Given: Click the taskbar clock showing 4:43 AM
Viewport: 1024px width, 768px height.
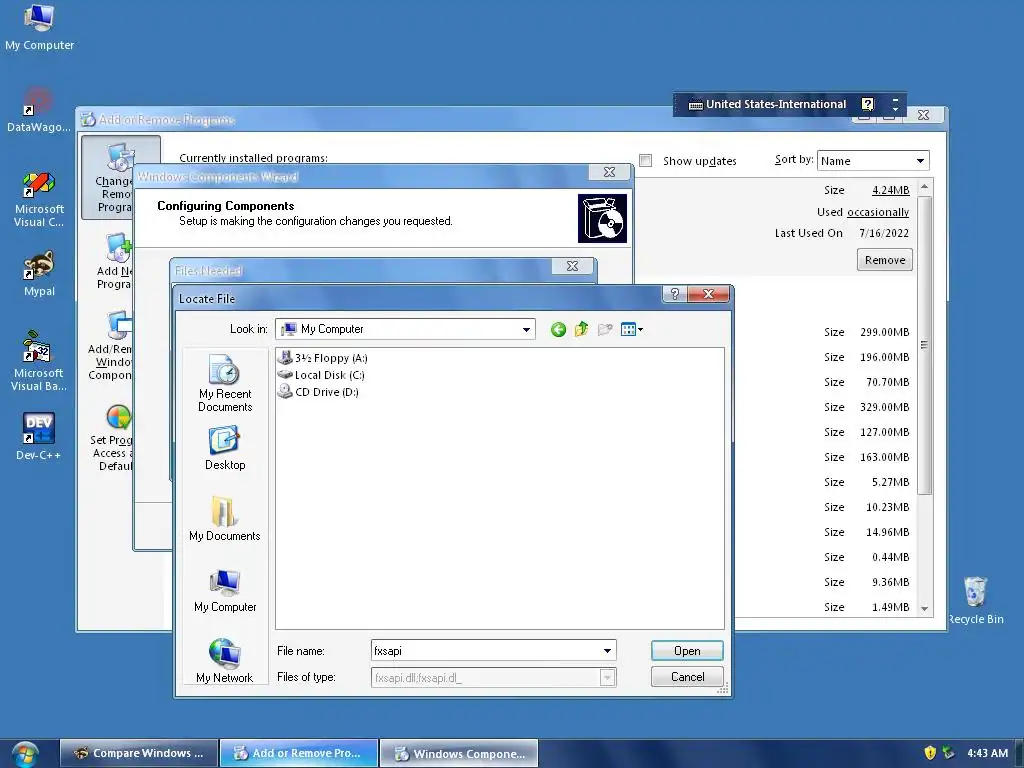Looking at the screenshot, I should [987, 753].
